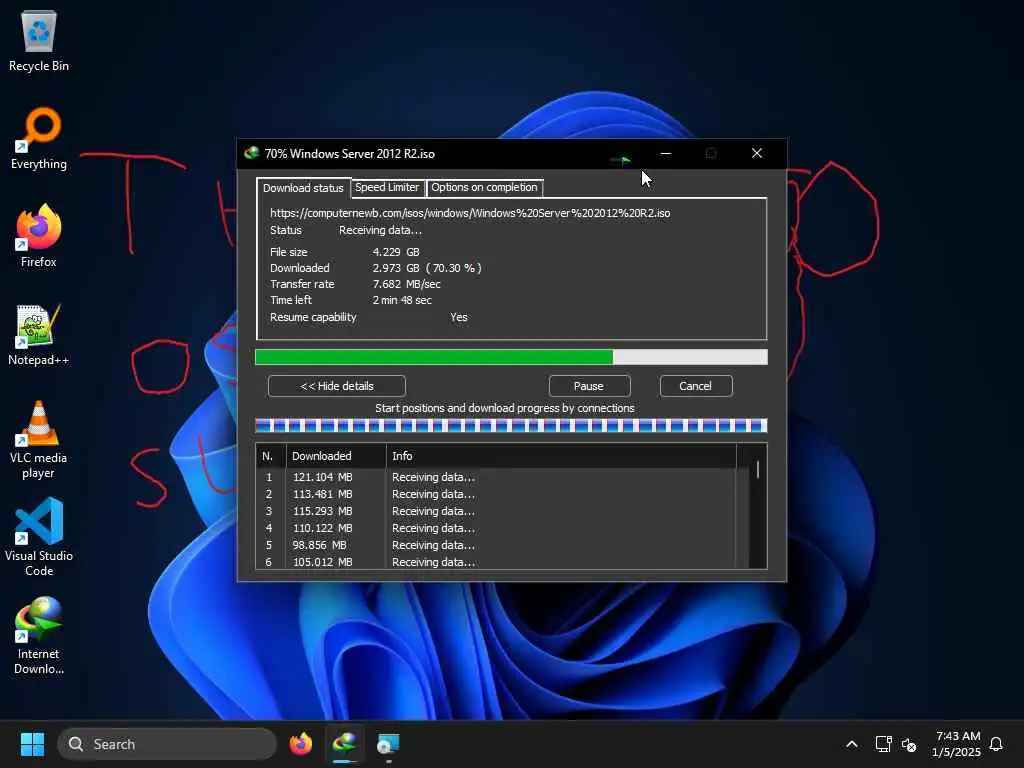Click the muted volume tray icon

(909, 744)
